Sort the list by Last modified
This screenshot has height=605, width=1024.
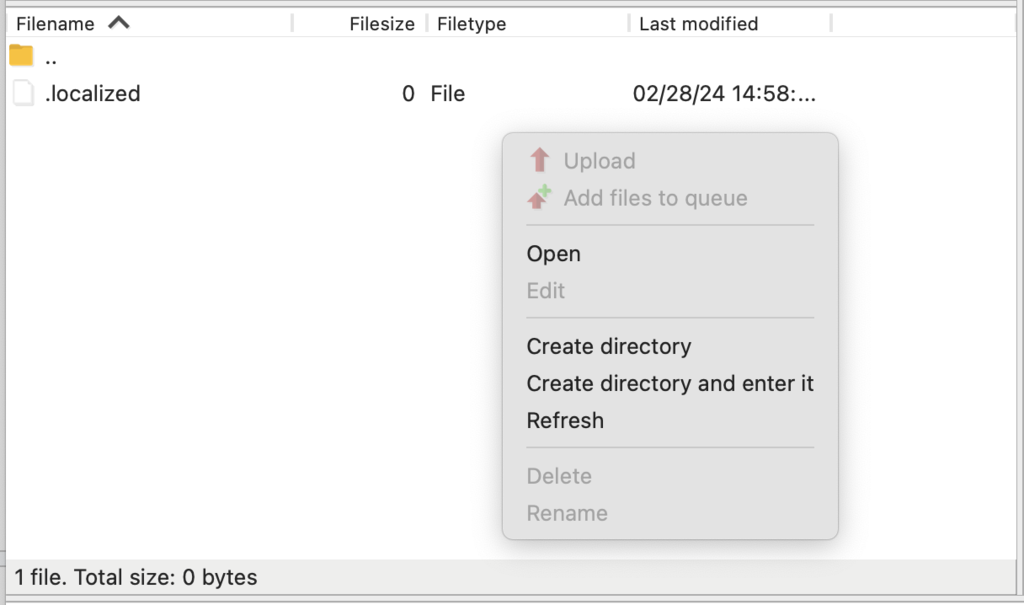click(x=700, y=23)
